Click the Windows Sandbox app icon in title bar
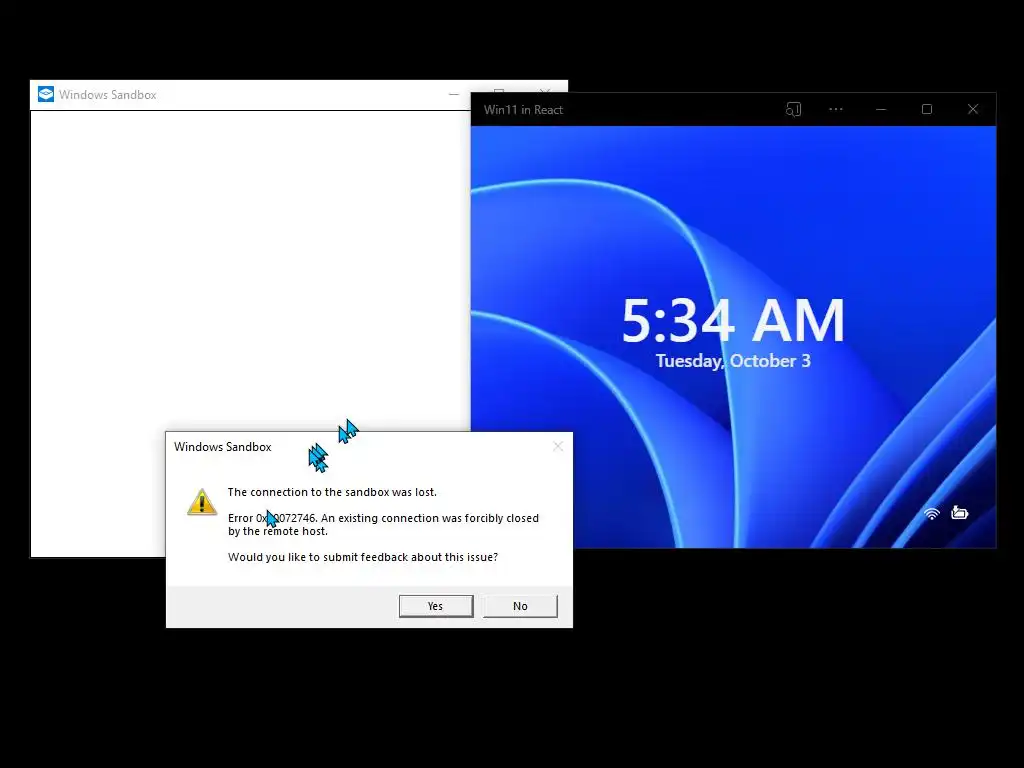The height and width of the screenshot is (768, 1024). coord(46,94)
